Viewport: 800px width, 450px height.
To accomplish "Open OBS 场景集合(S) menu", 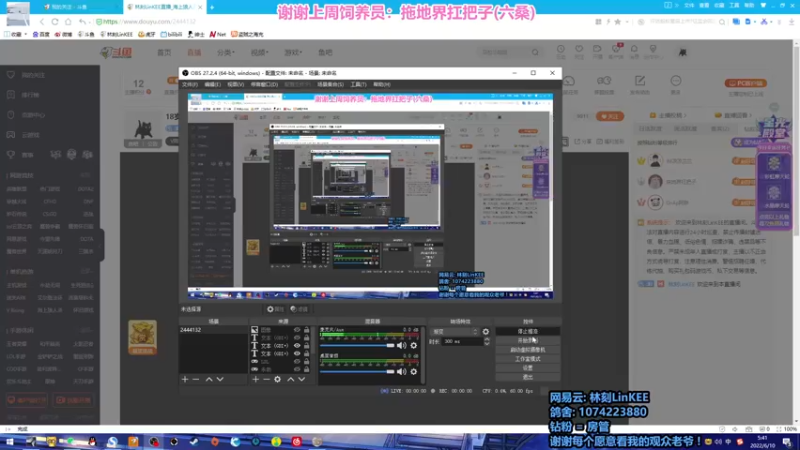I will coord(330,84).
